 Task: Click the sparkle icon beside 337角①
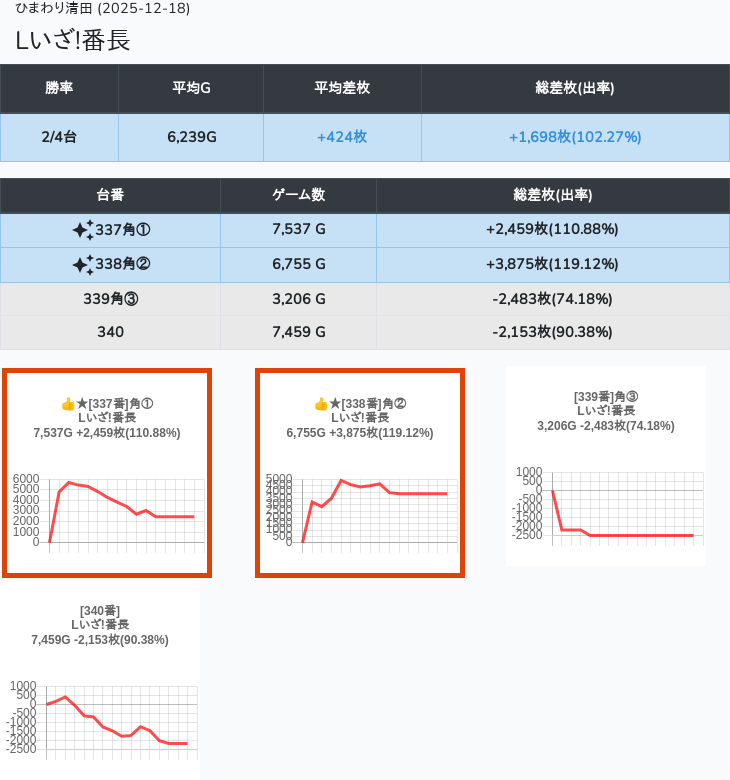pos(82,230)
